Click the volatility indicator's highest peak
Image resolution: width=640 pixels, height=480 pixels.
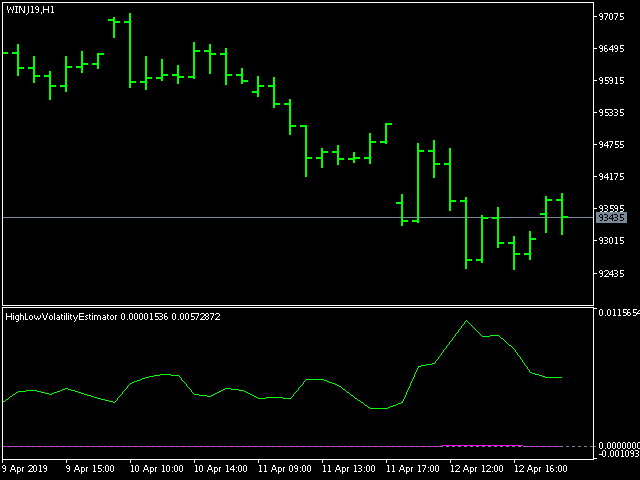466,321
